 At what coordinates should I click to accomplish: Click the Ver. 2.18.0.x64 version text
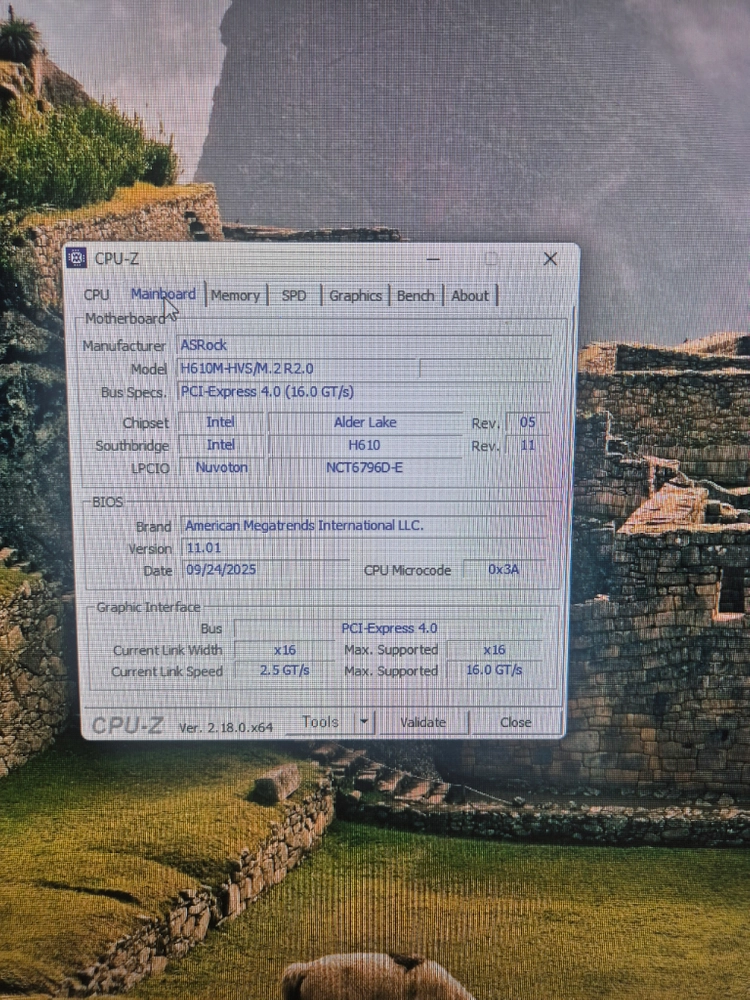coord(226,728)
